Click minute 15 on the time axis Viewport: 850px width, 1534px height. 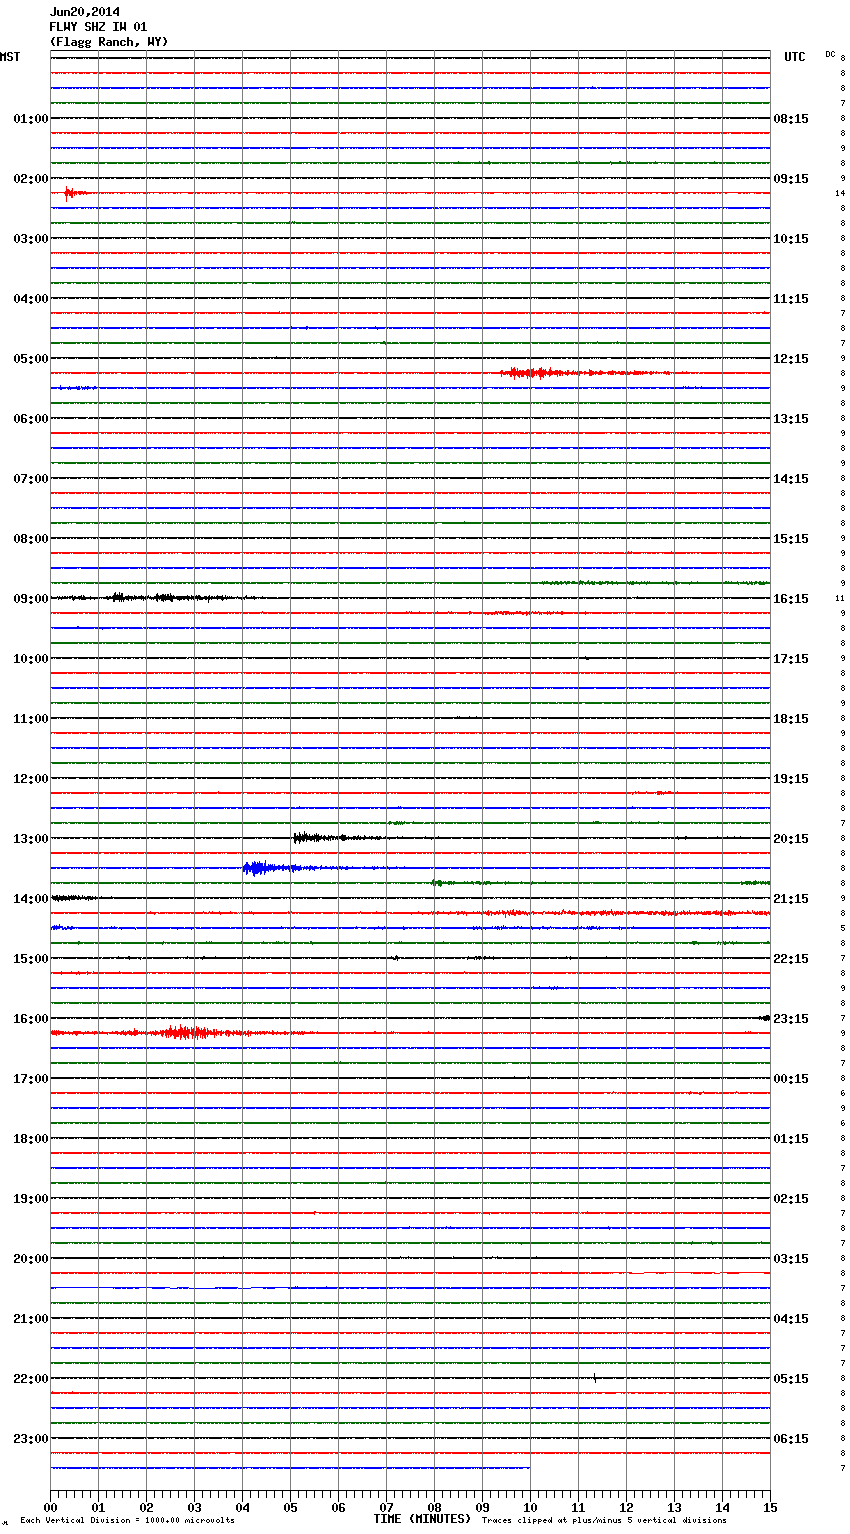pos(770,1507)
